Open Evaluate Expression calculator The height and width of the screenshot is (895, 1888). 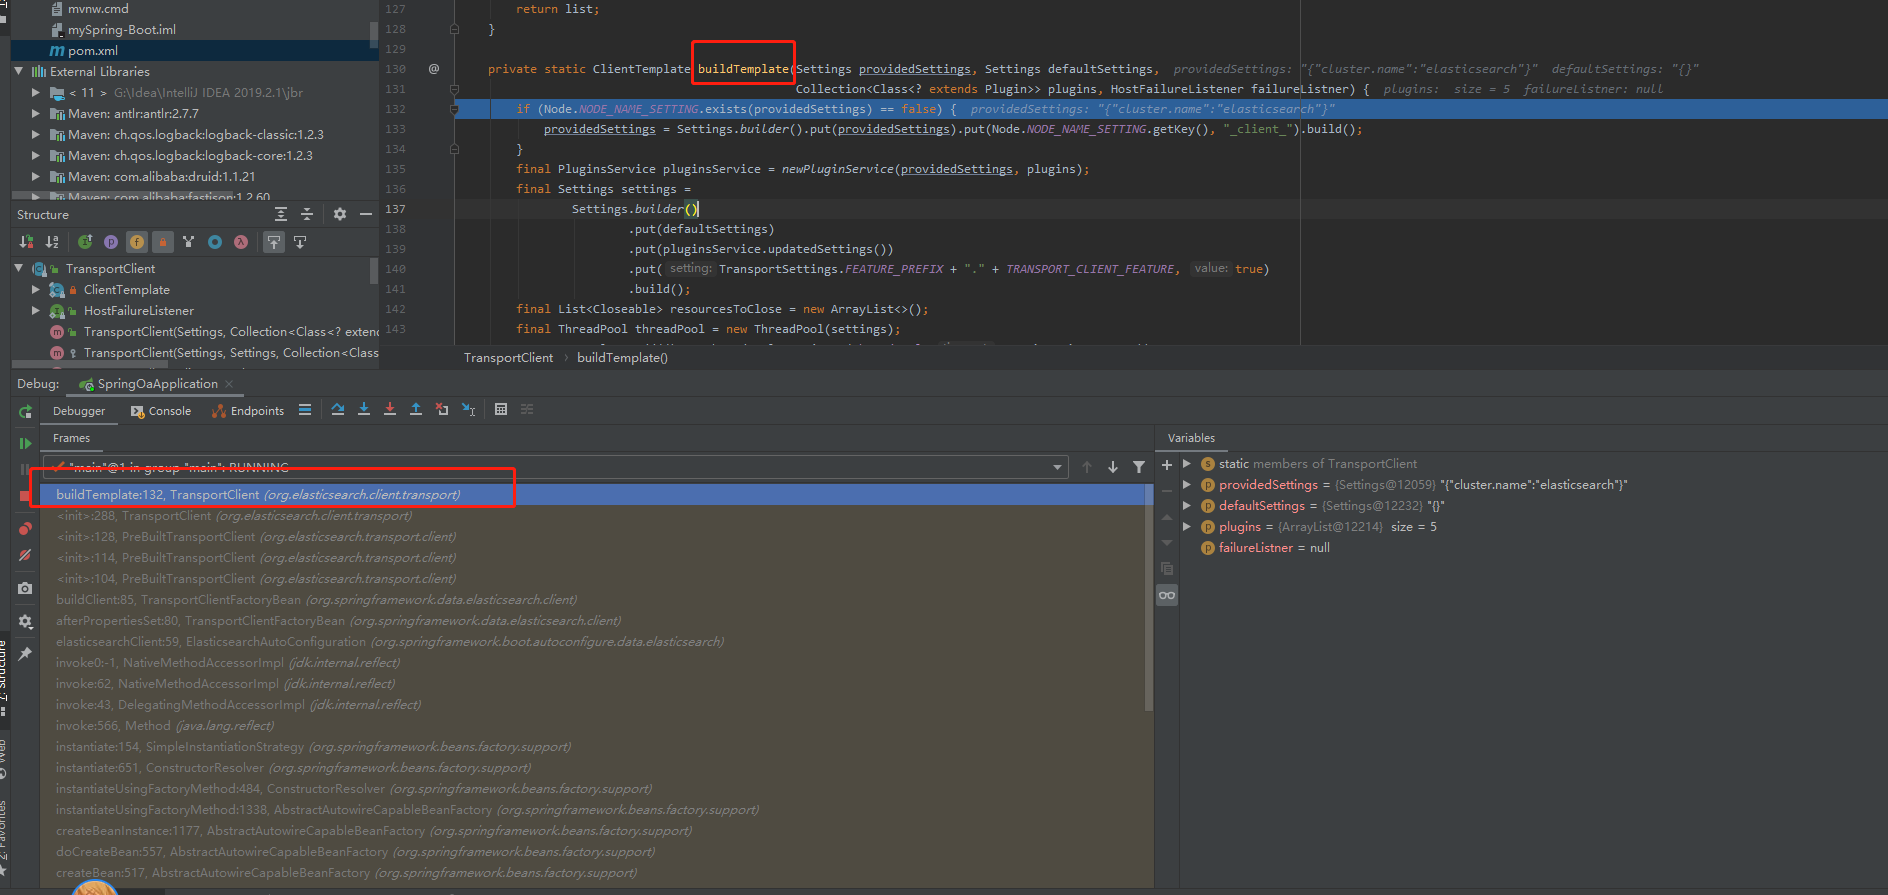pos(501,410)
